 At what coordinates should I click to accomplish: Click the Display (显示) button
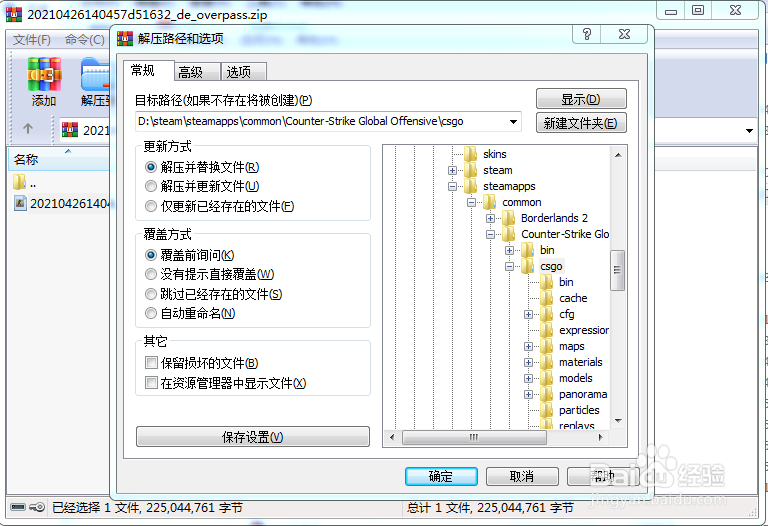point(581,99)
